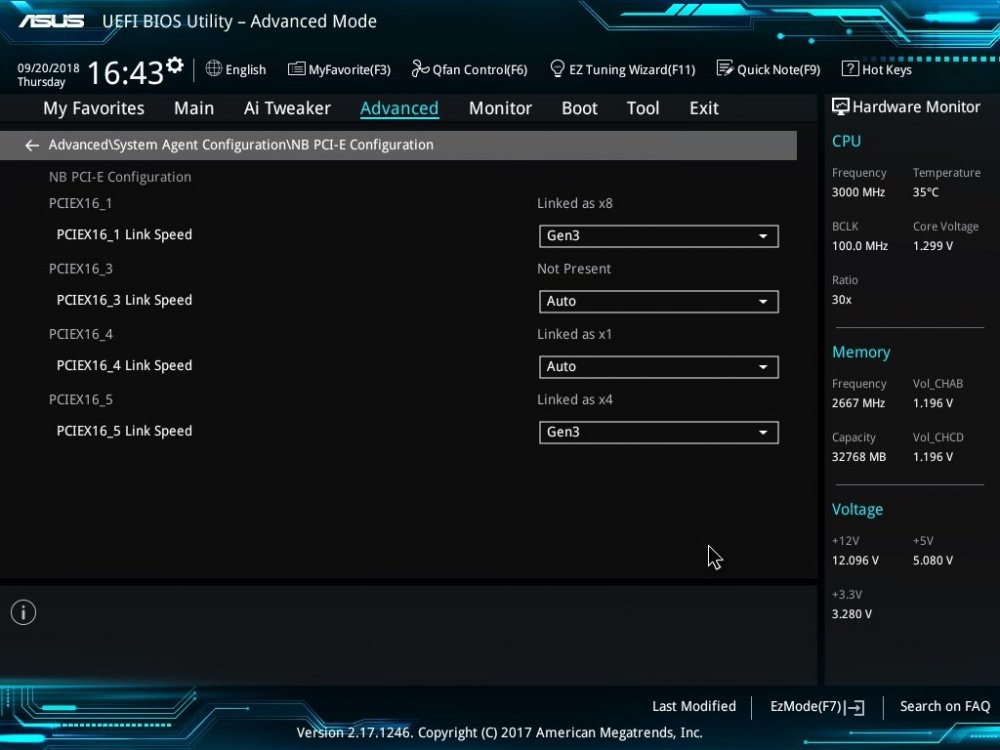Click the Quick Note pencil icon
Viewport: 1000px width, 750px height.
[x=725, y=68]
